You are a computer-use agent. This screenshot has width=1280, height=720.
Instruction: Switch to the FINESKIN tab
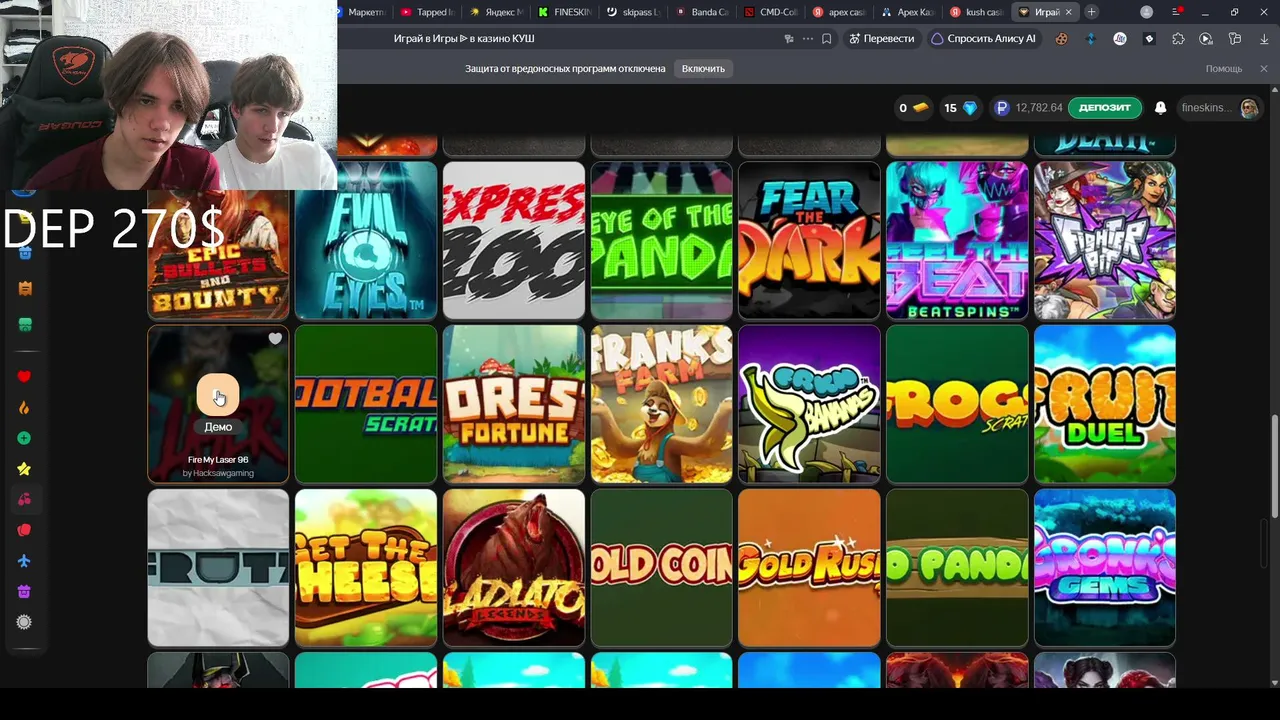[x=565, y=12]
